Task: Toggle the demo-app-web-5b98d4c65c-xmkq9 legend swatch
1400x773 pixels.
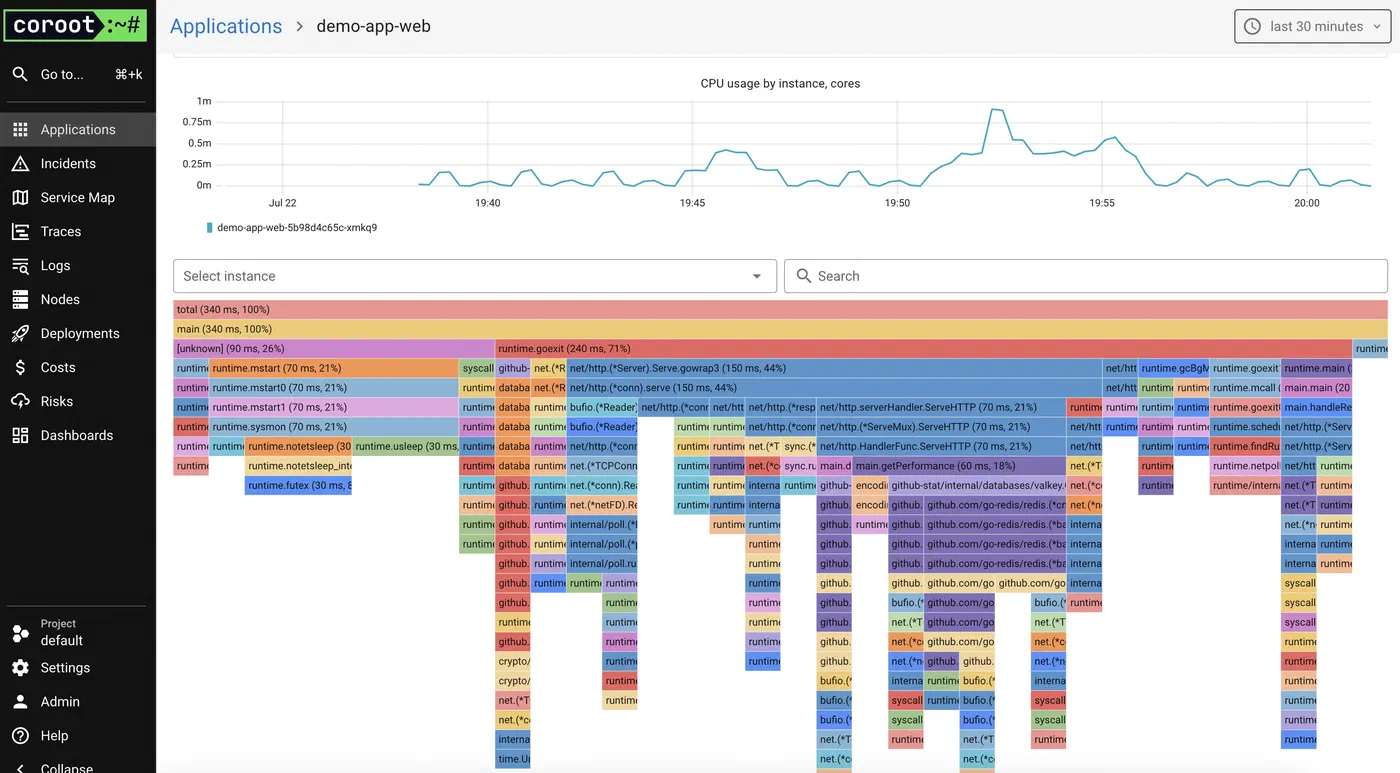Action: (209, 228)
